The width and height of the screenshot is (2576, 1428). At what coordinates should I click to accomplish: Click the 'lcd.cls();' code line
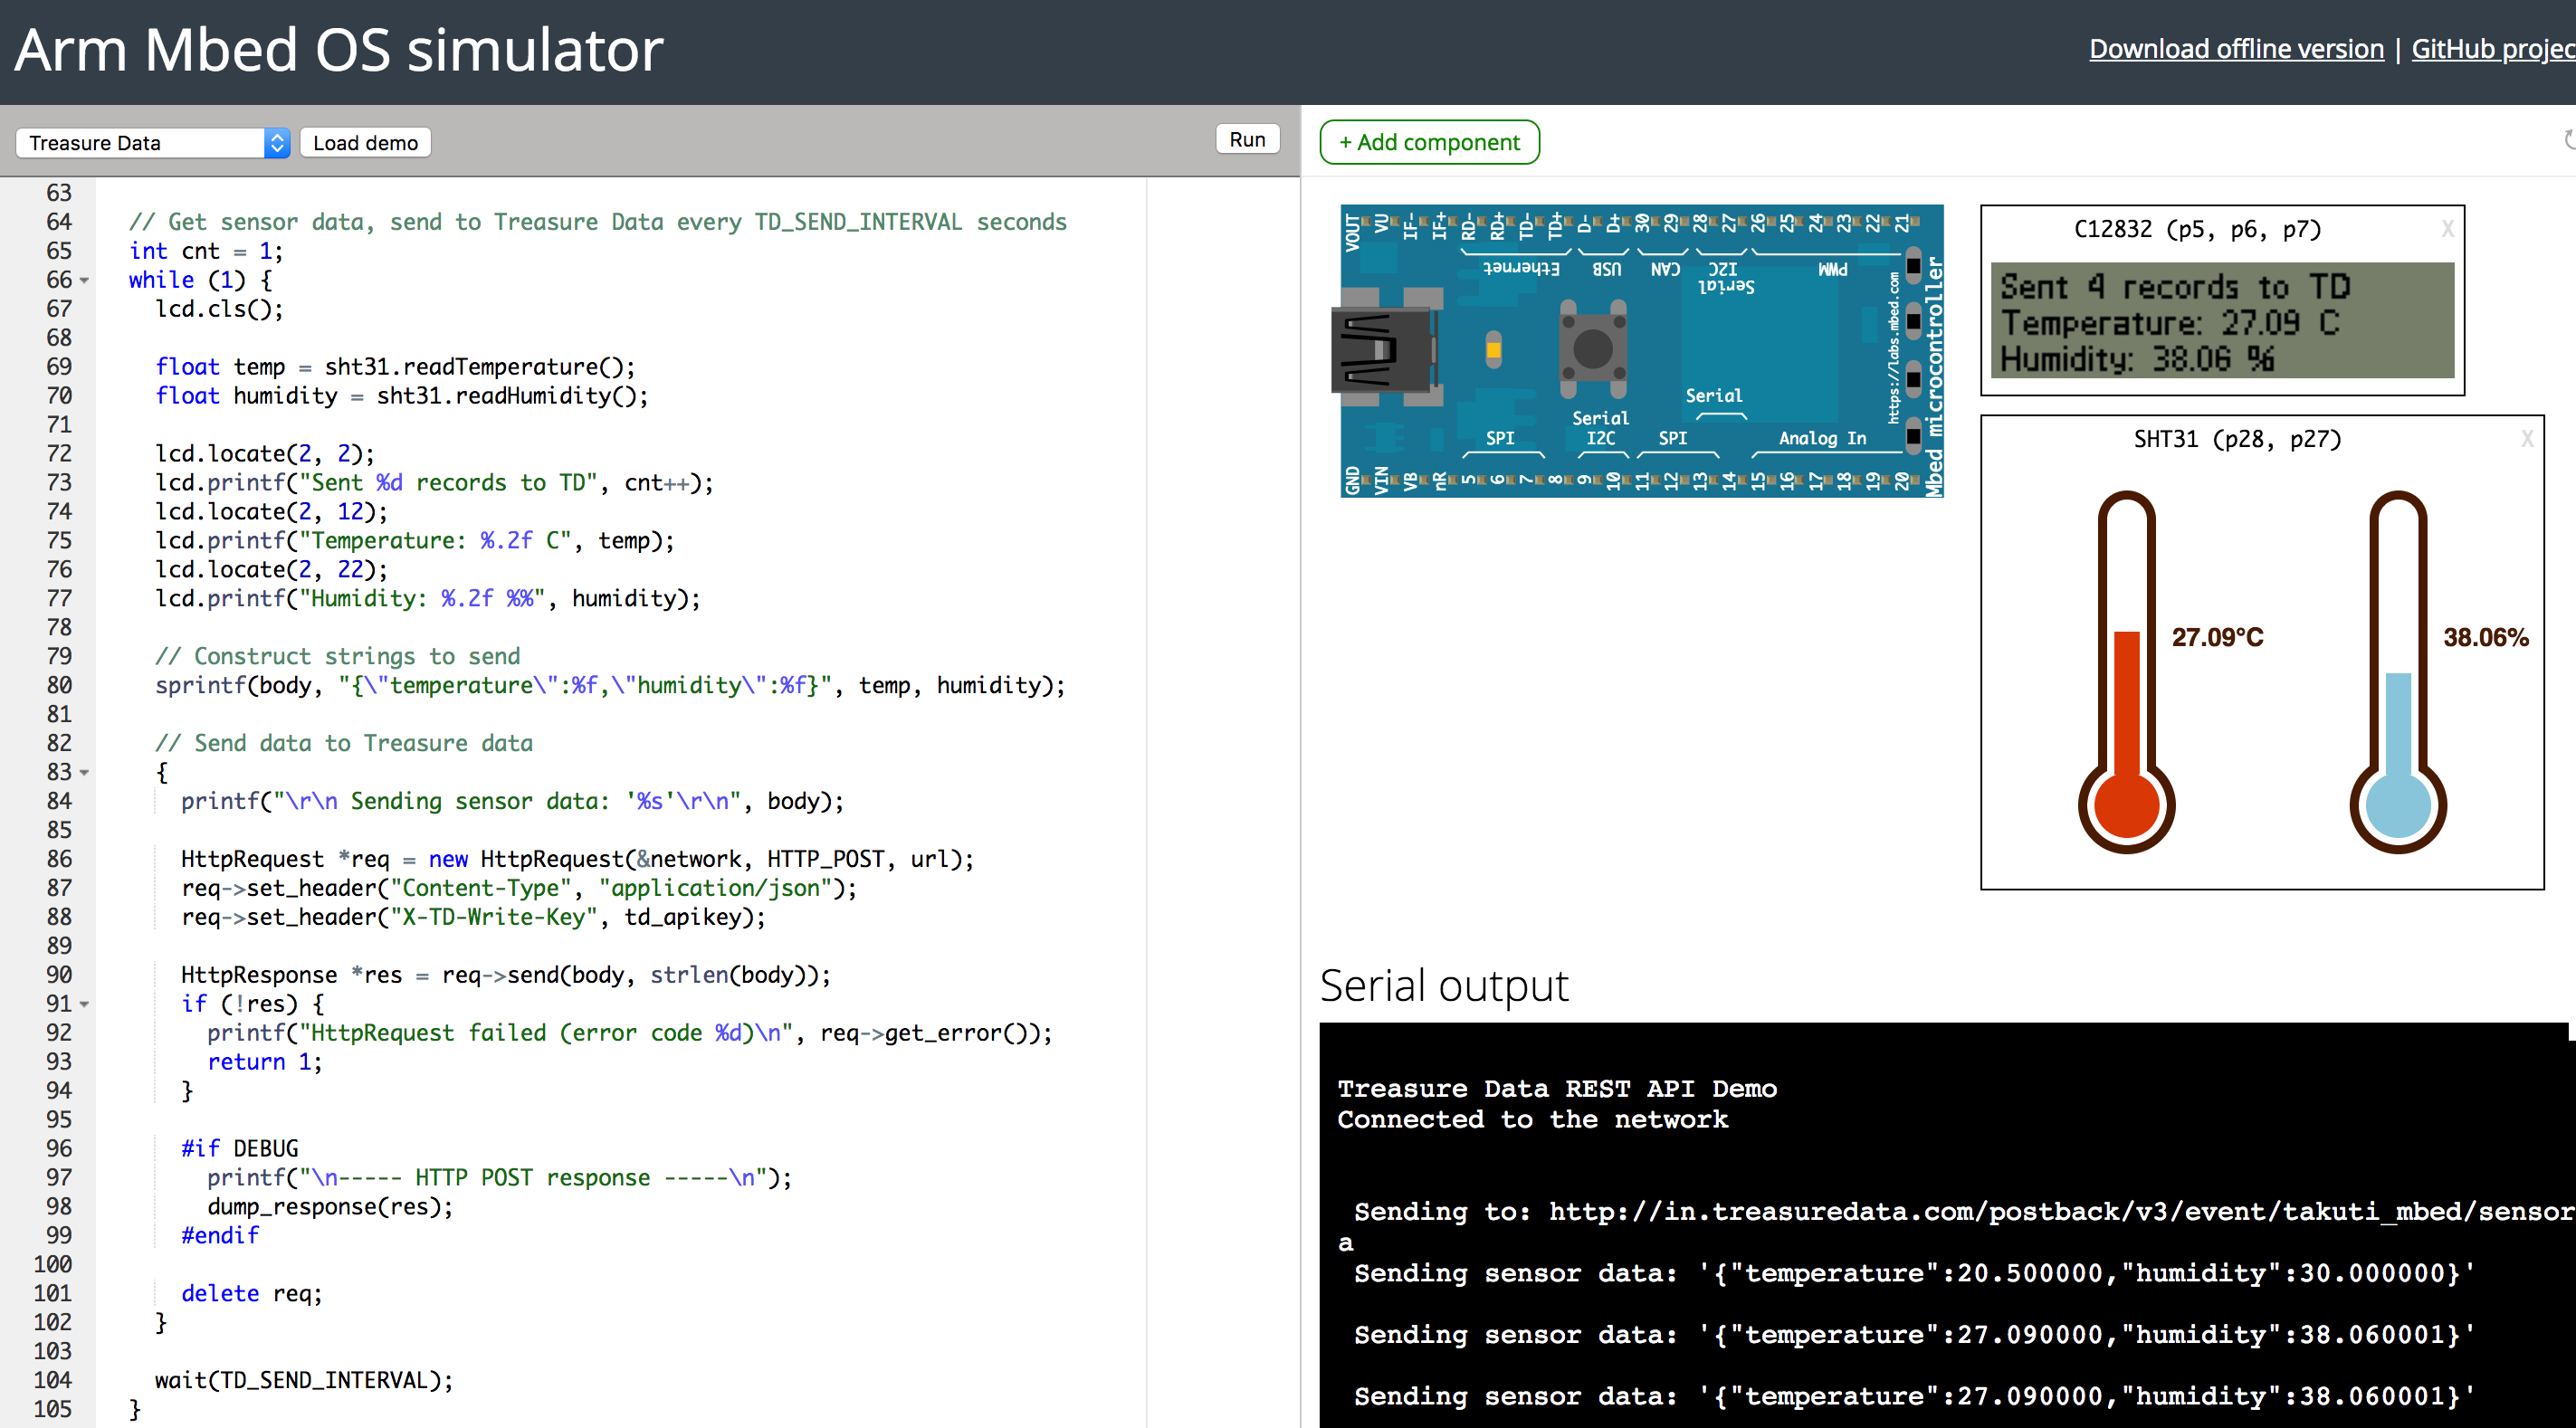(x=219, y=309)
